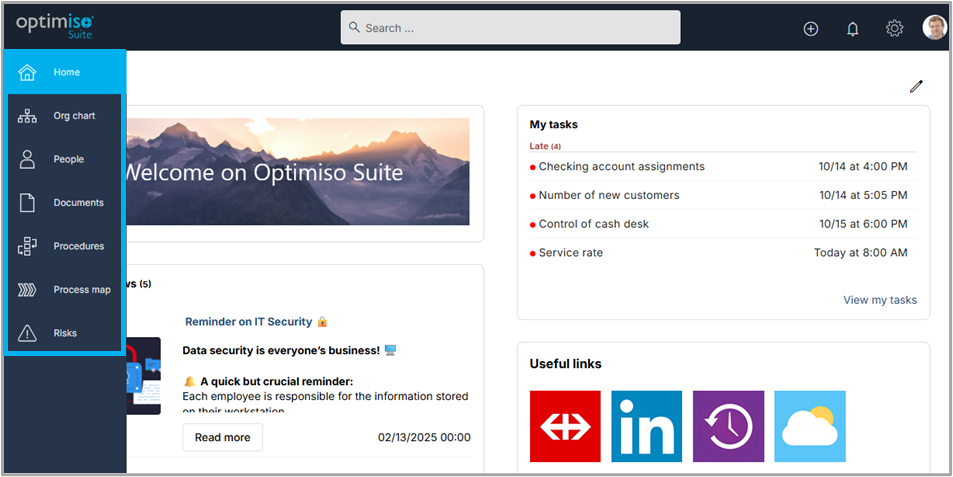
Task: Open the Checking account assignments task
Action: (x=621, y=167)
